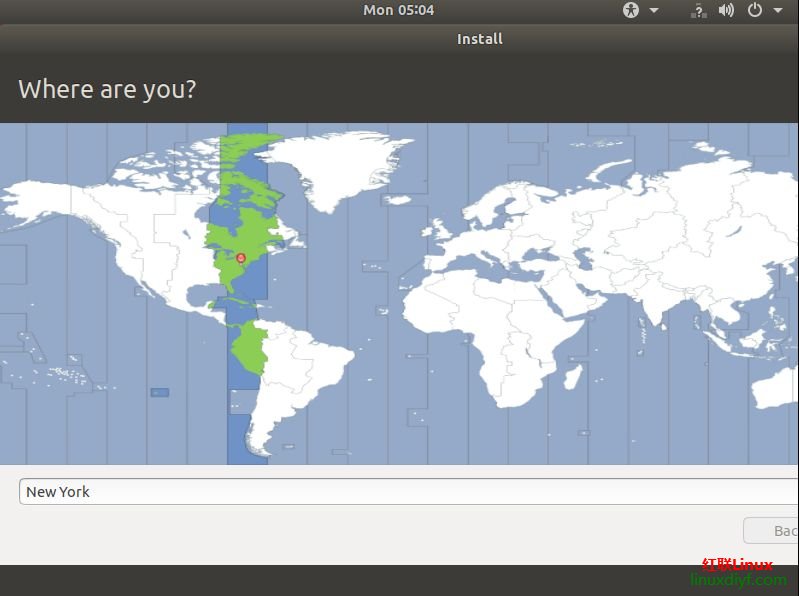Choose Brazil on the timezone map
The height and width of the screenshot is (596, 799).
[310, 350]
